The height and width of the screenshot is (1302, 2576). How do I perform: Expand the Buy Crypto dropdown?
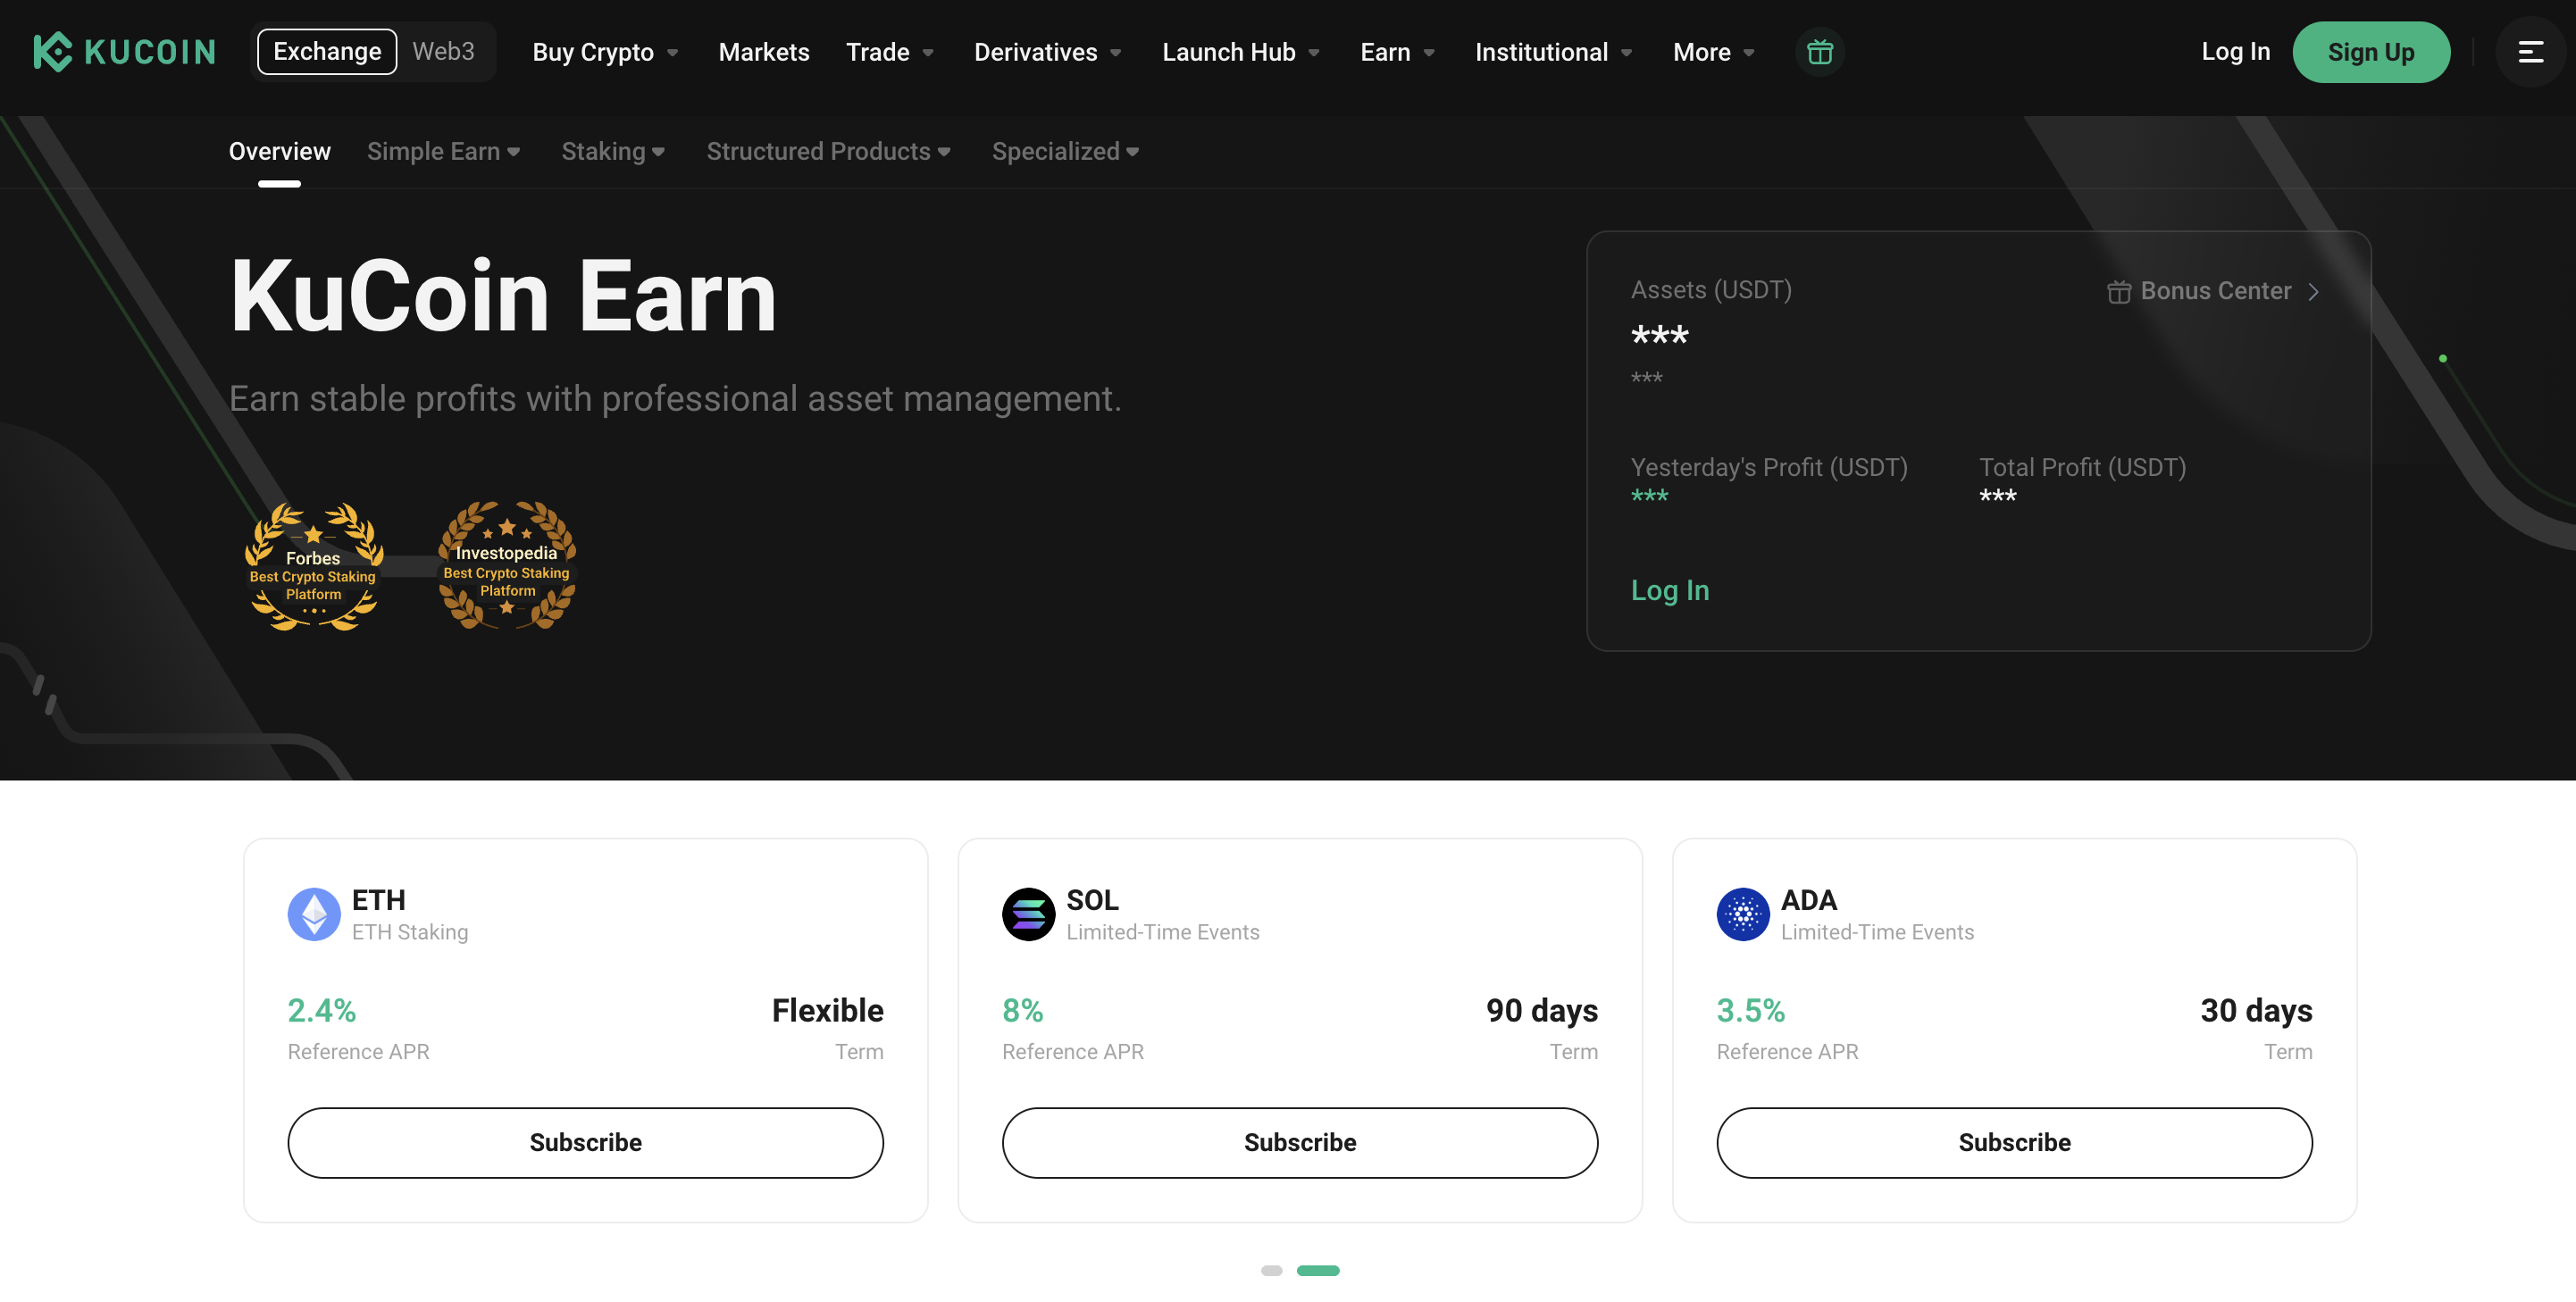click(605, 52)
